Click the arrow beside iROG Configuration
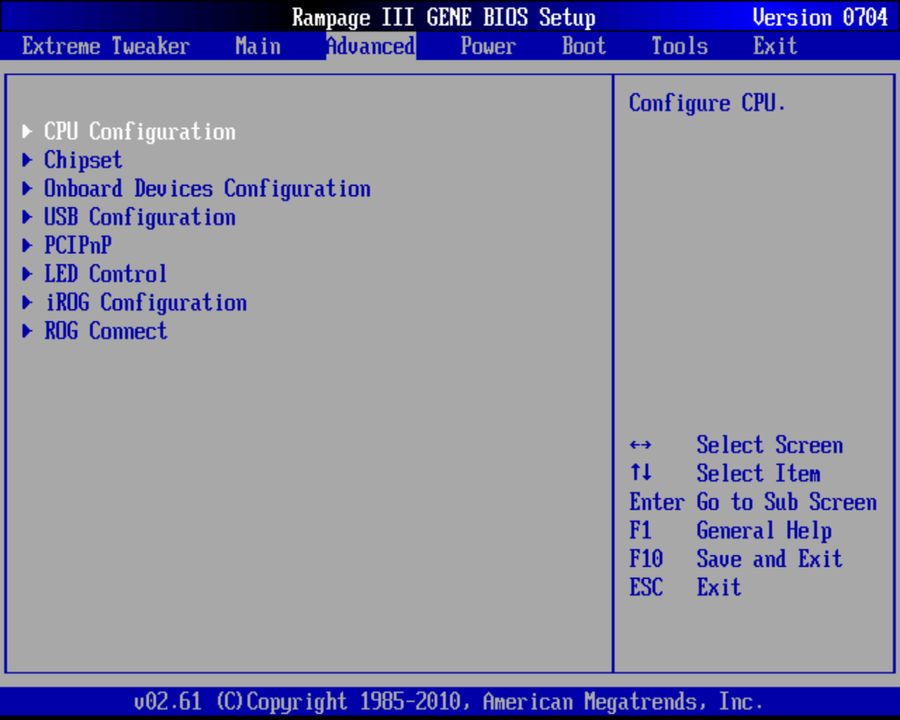 (x=27, y=302)
